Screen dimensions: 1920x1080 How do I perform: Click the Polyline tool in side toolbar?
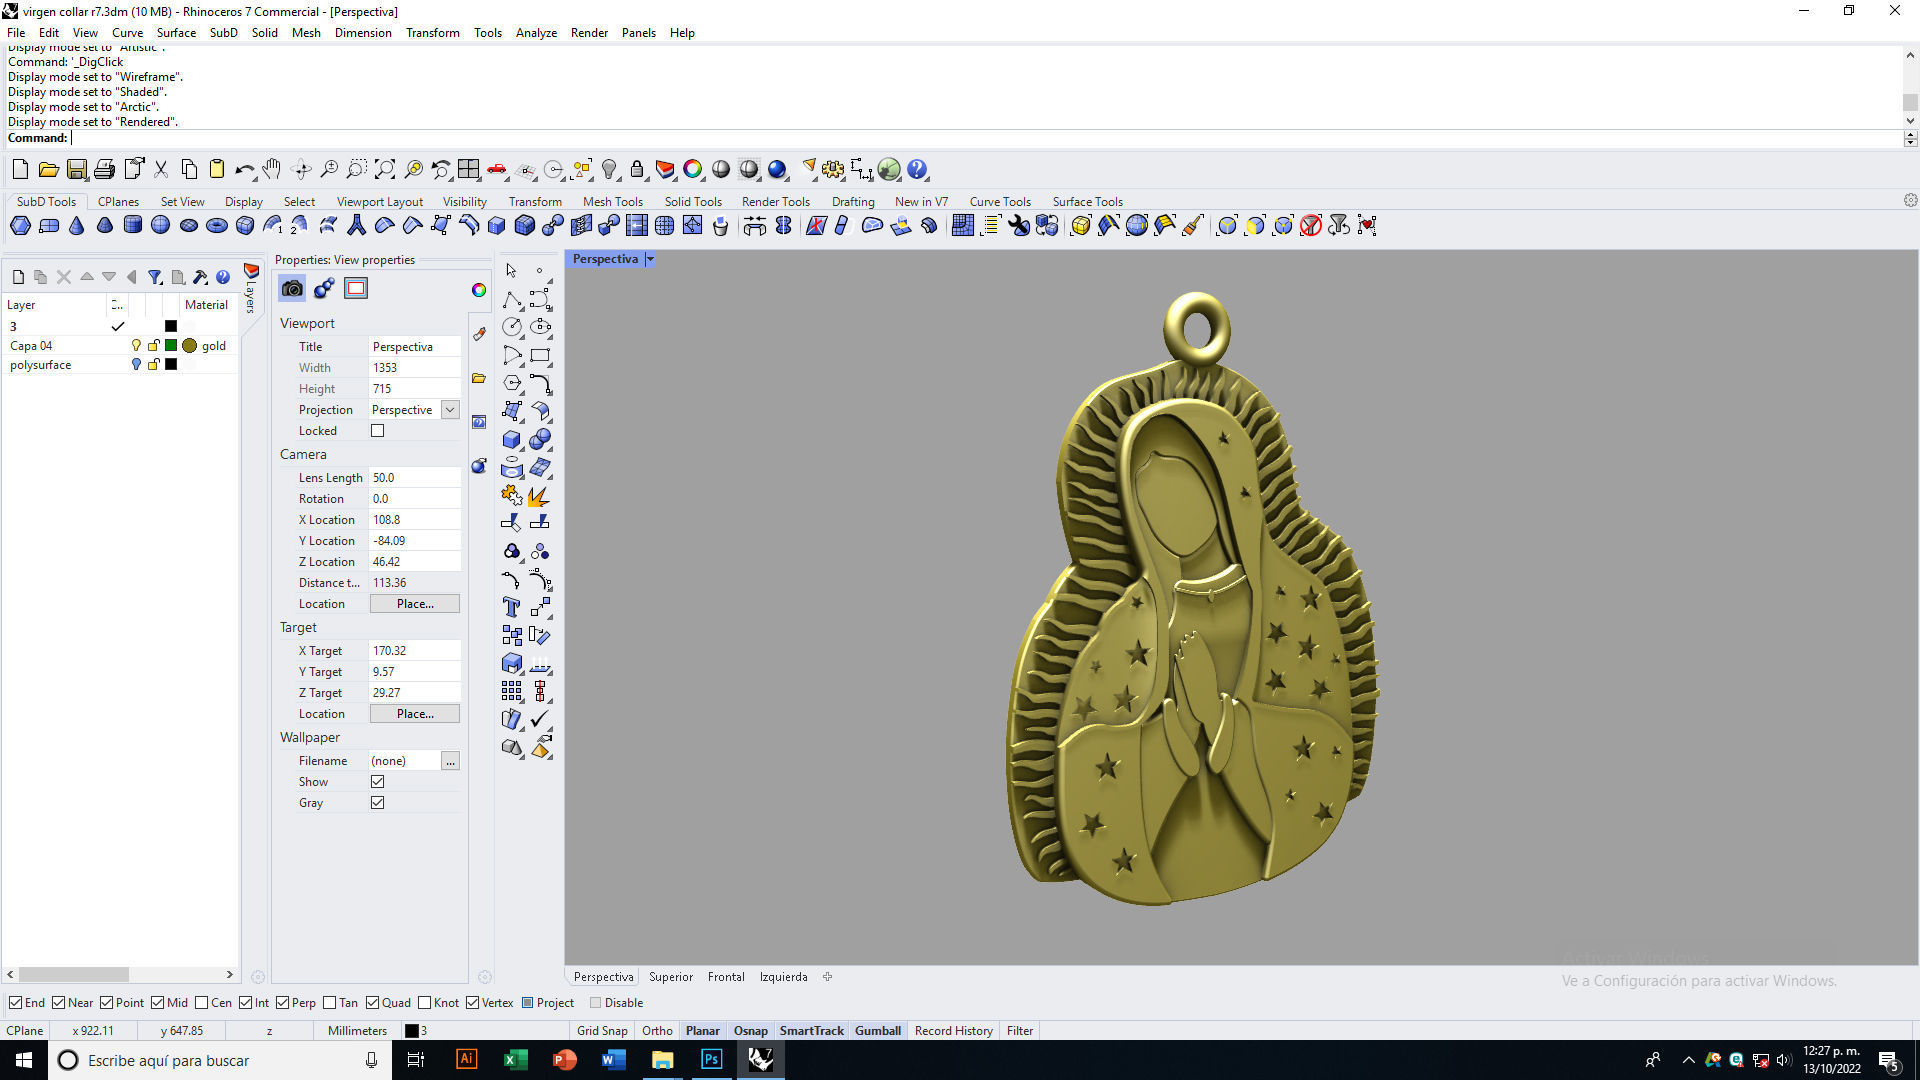pyautogui.click(x=512, y=300)
